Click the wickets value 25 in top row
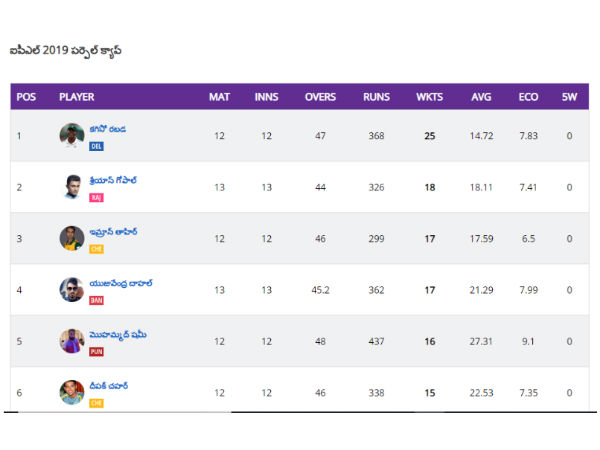The width and height of the screenshot is (600, 450). [x=429, y=136]
